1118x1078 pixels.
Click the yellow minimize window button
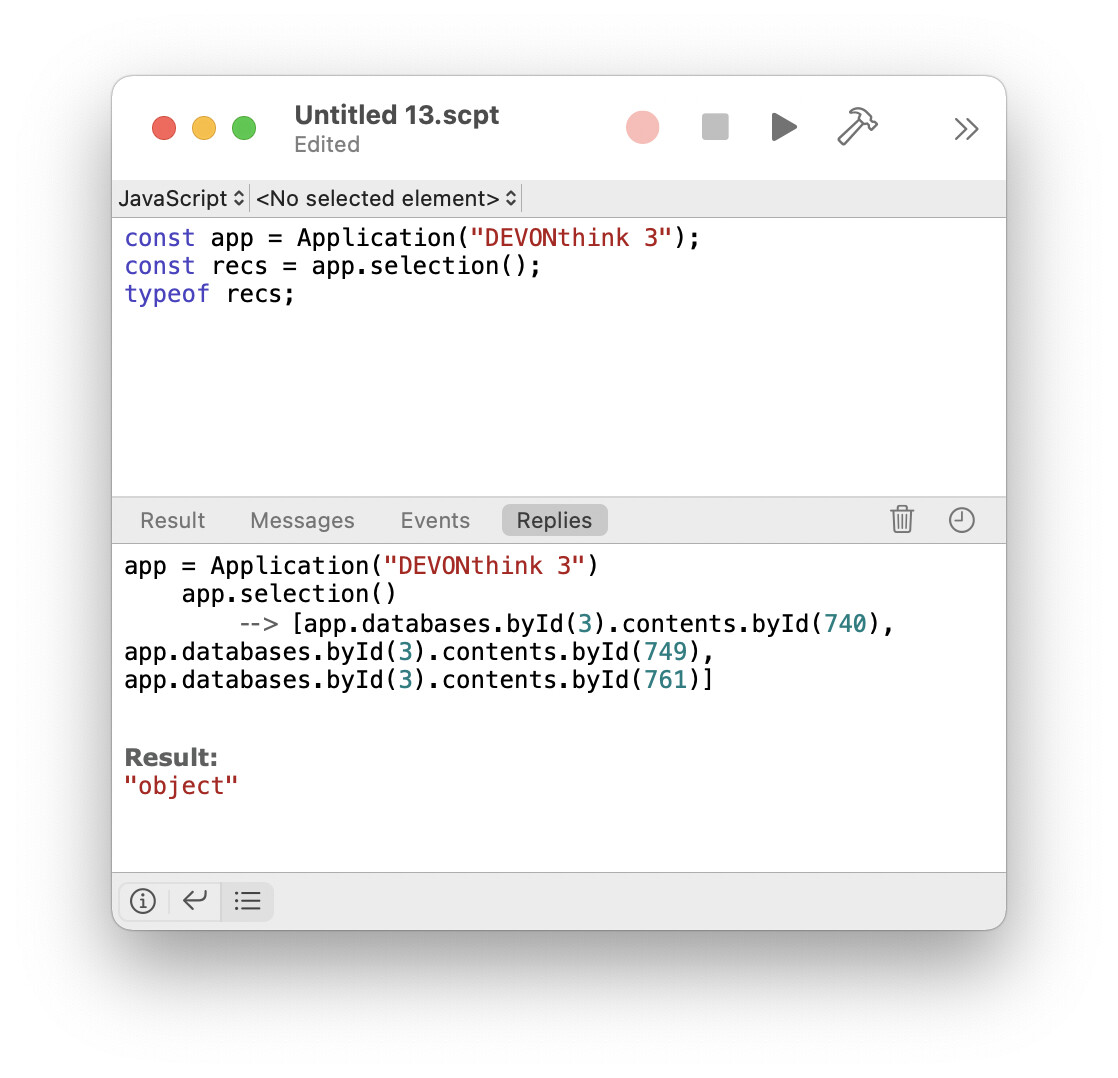(204, 128)
